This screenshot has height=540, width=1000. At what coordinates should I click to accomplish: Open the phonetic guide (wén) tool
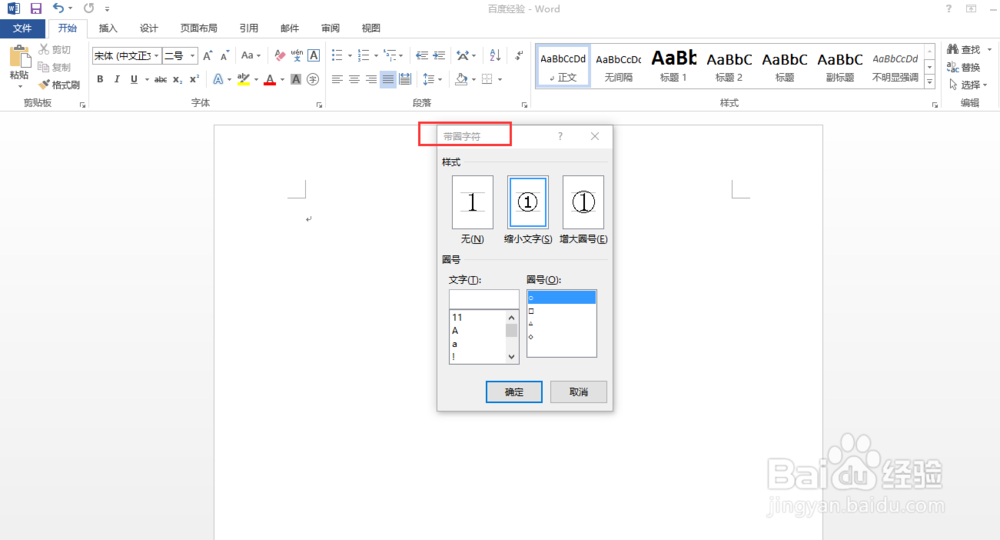pyautogui.click(x=297, y=55)
